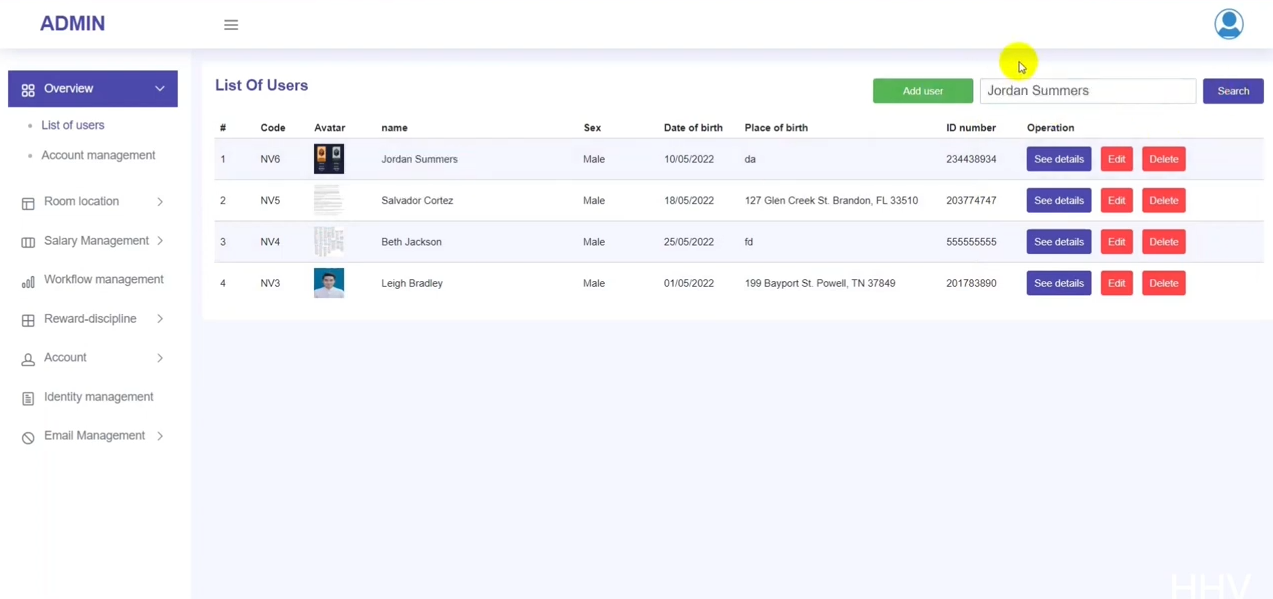Expand the Room location submenu arrow

[160, 202]
